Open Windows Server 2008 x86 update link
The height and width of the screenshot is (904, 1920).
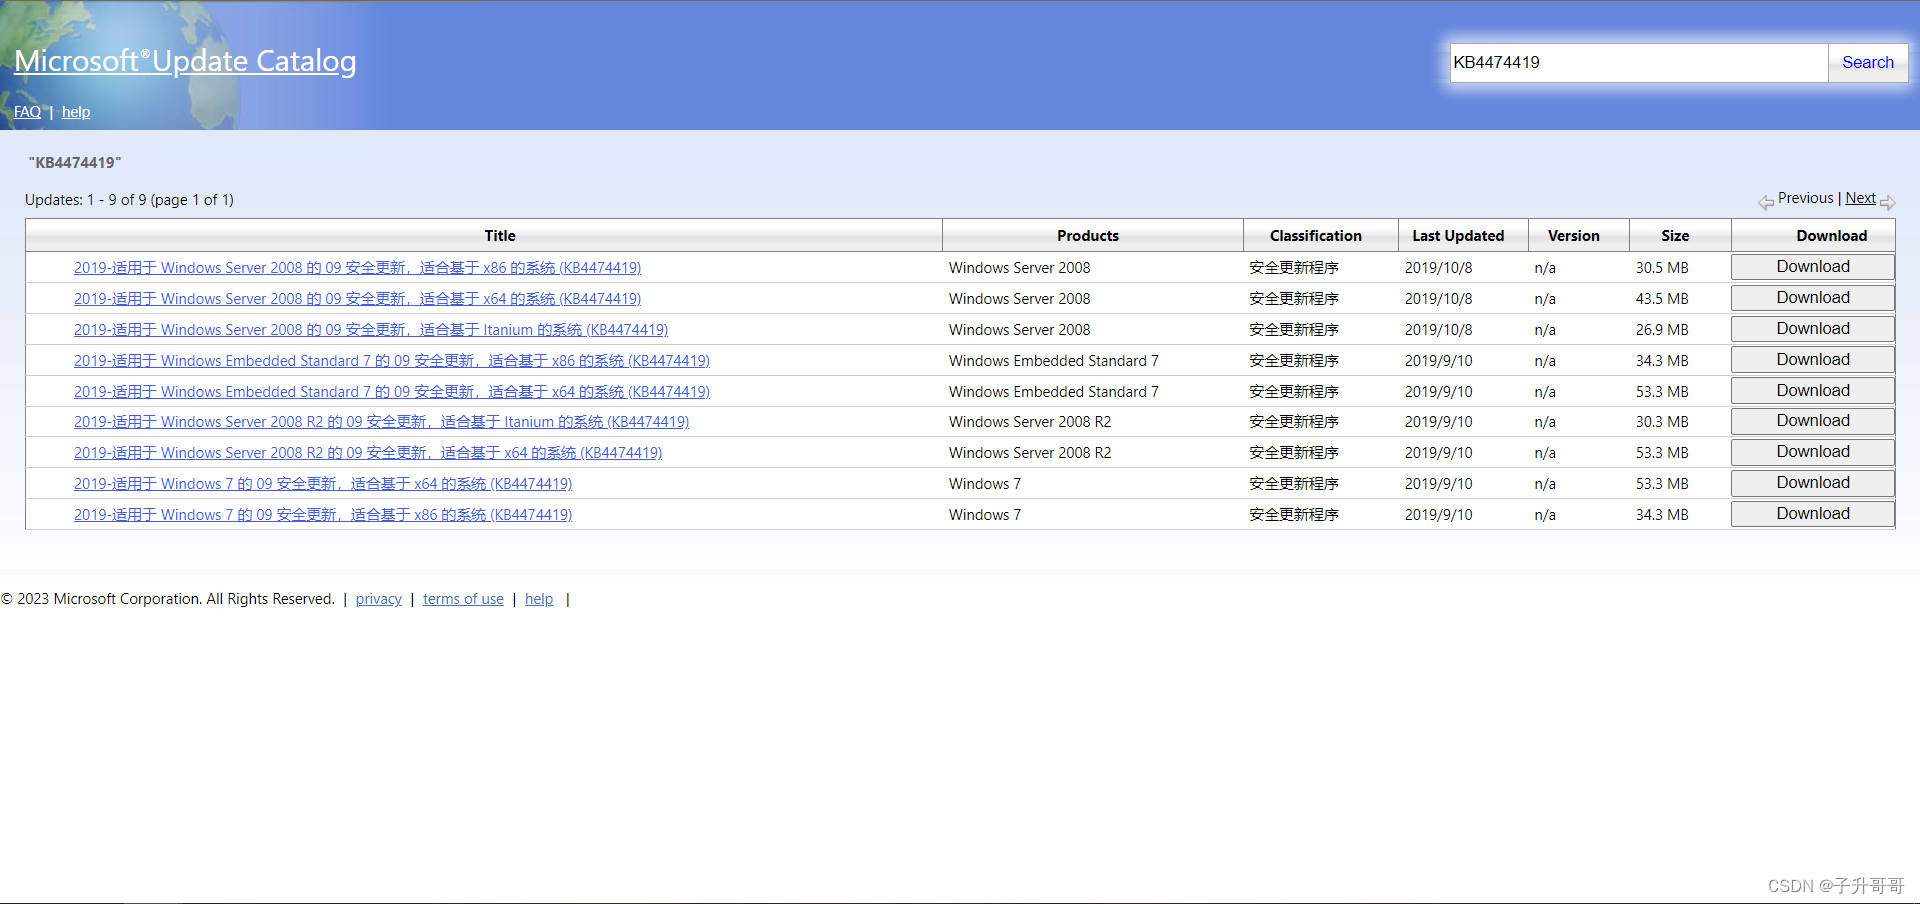coord(357,268)
